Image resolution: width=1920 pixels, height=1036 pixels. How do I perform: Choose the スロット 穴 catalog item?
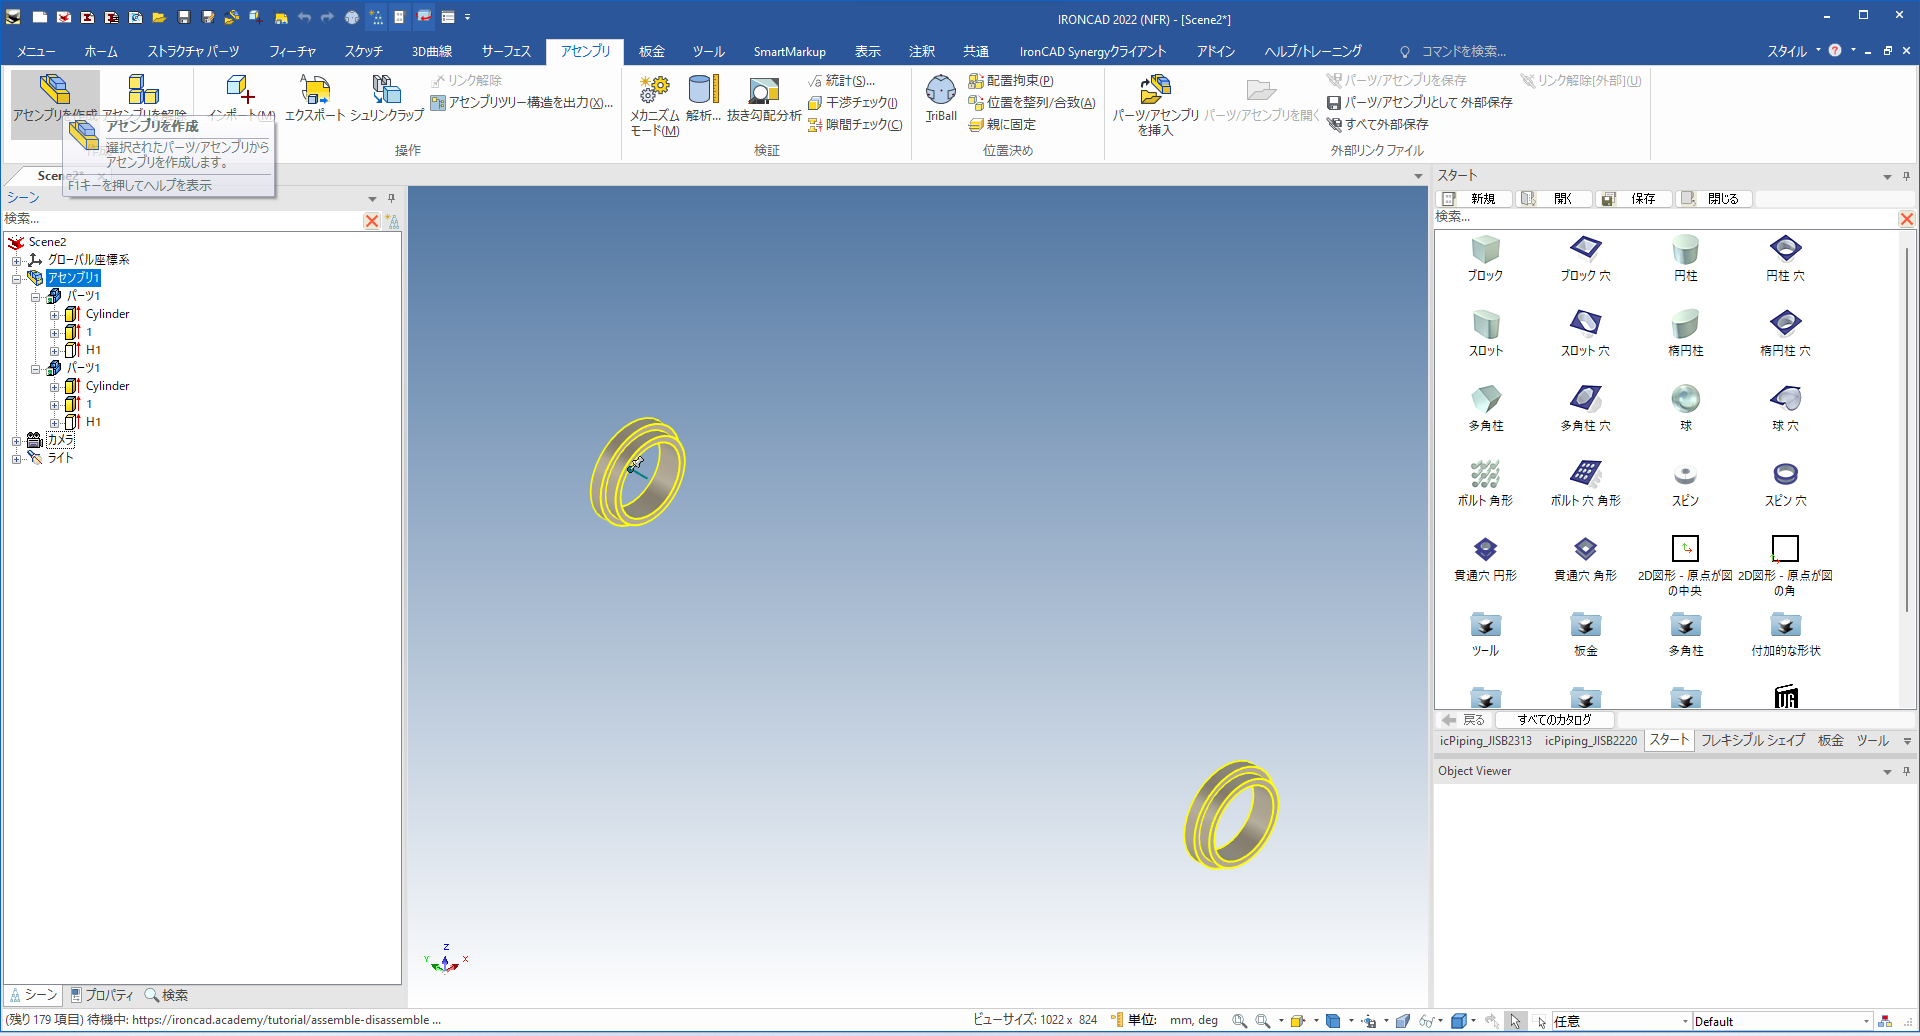pyautogui.click(x=1585, y=332)
